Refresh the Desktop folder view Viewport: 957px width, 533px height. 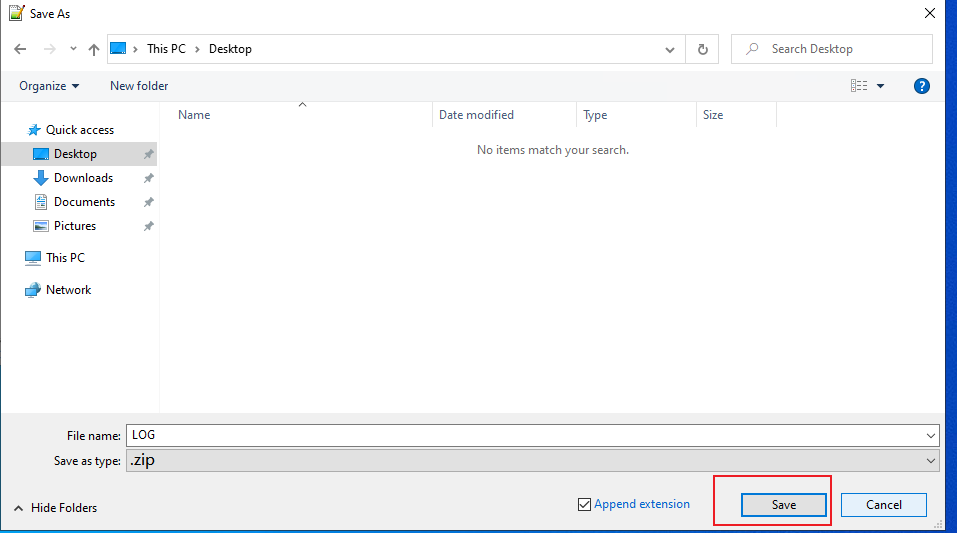pyautogui.click(x=702, y=49)
